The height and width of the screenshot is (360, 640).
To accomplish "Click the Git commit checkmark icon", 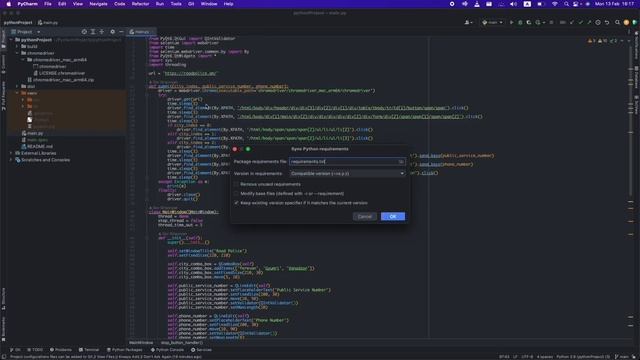I will pos(580,22).
